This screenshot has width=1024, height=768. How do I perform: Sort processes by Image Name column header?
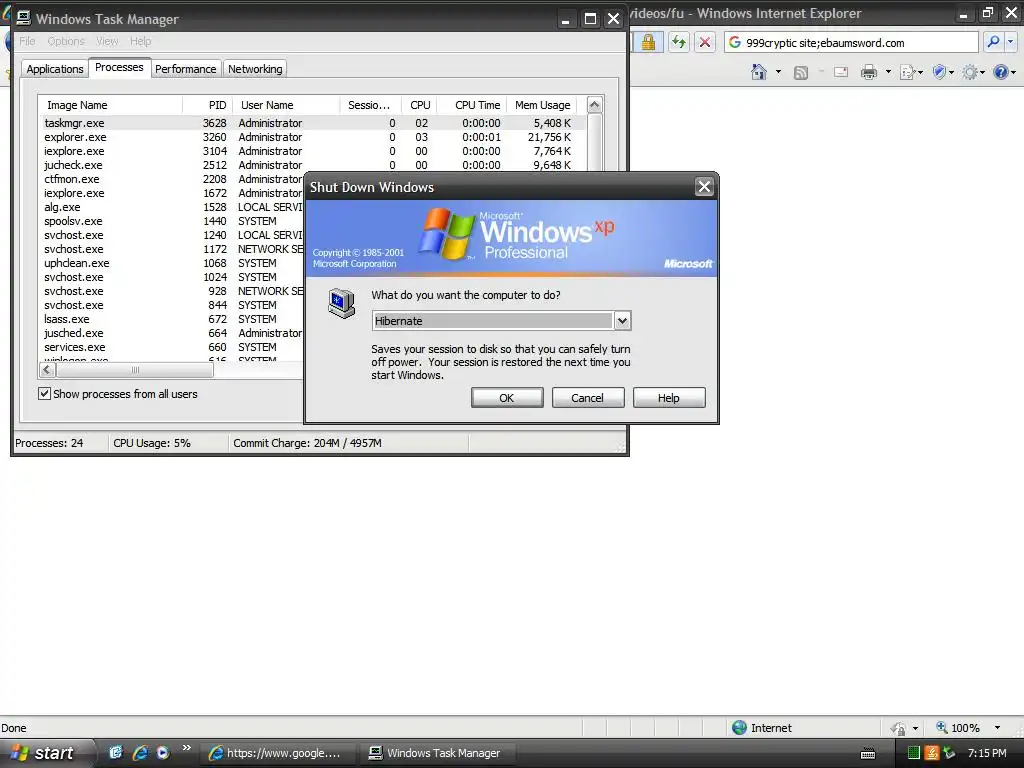[x=110, y=105]
